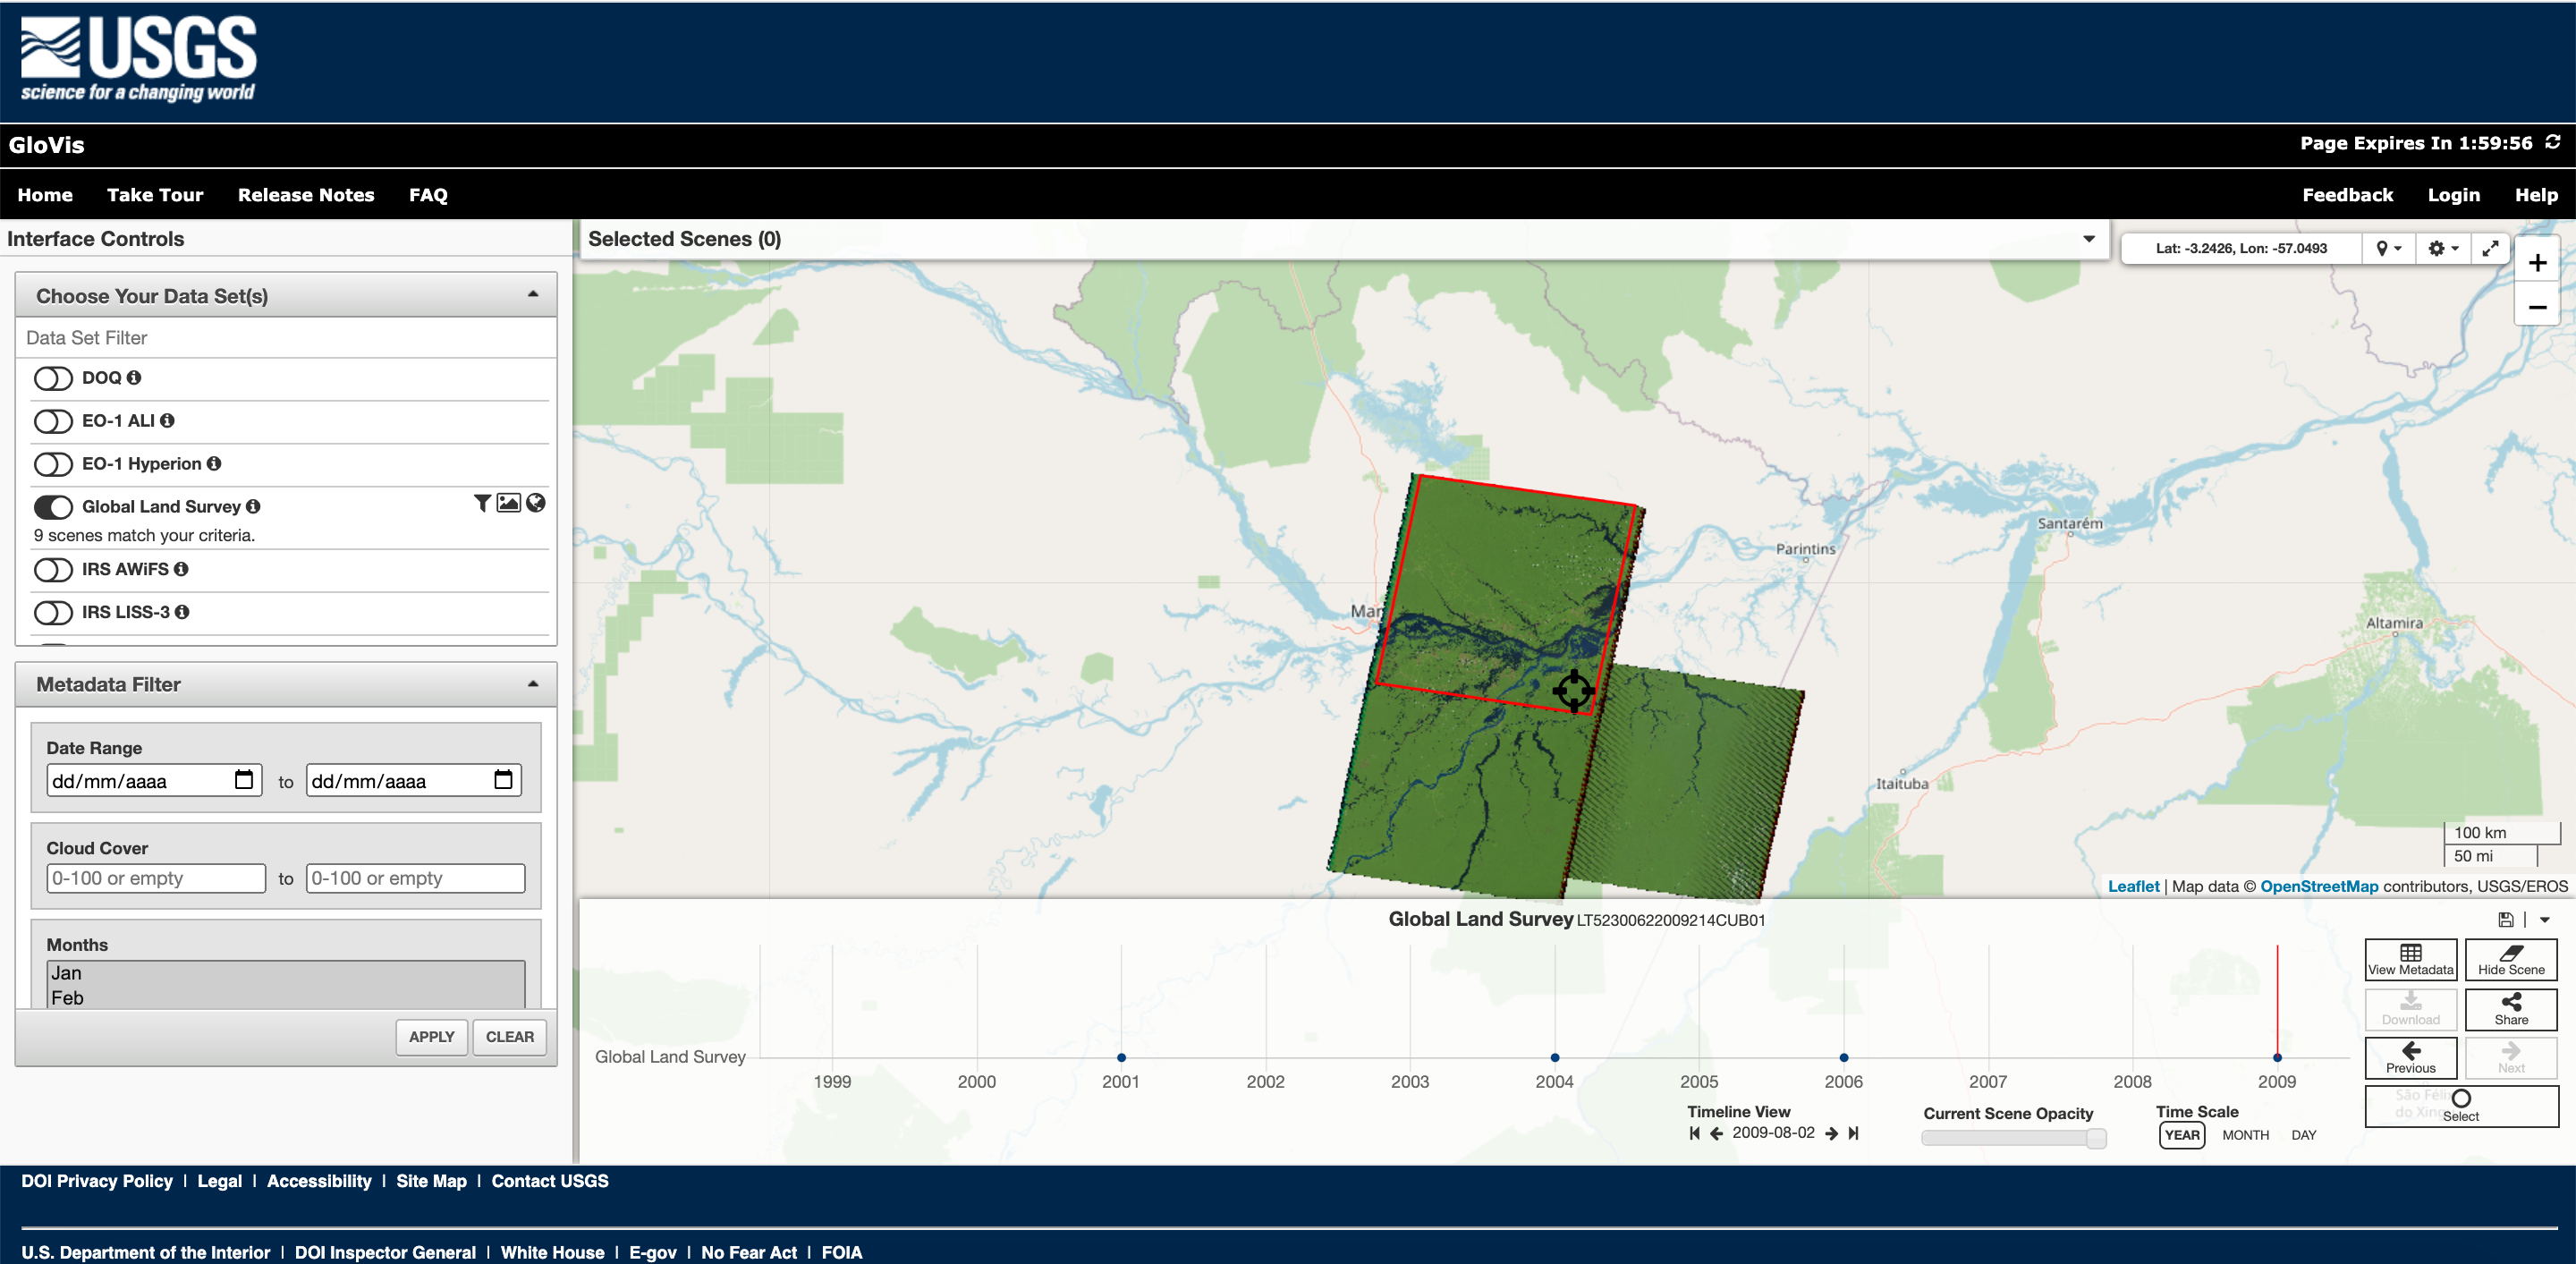Click Global Land Survey globe icon
2576x1264 pixels.
click(536, 503)
